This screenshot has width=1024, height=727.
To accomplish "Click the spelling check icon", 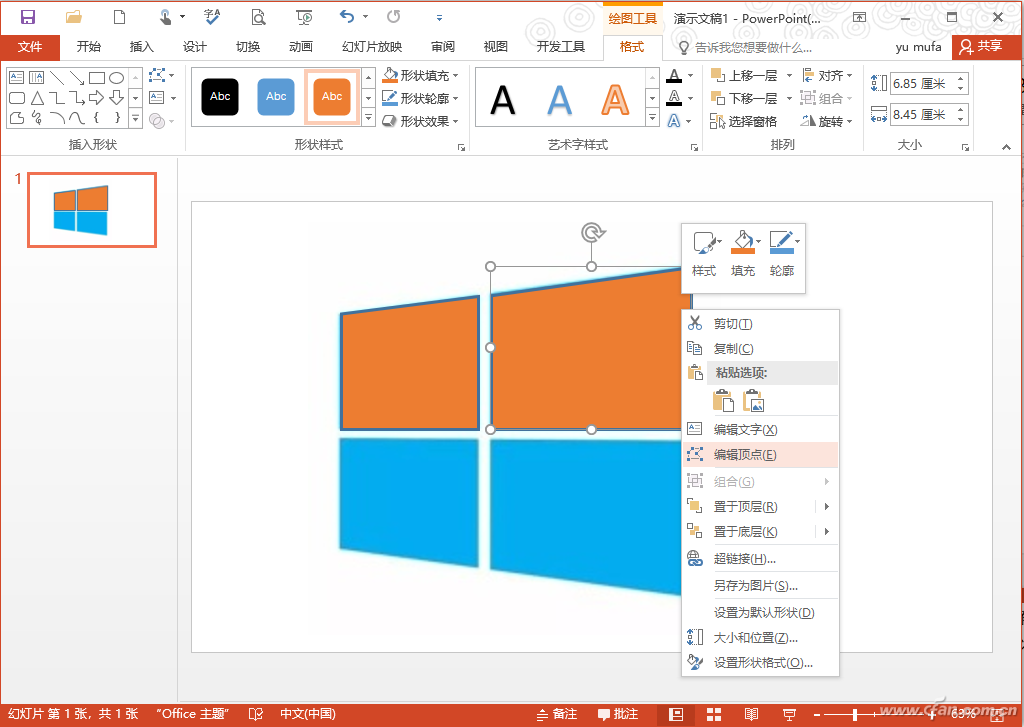I will (212, 18).
